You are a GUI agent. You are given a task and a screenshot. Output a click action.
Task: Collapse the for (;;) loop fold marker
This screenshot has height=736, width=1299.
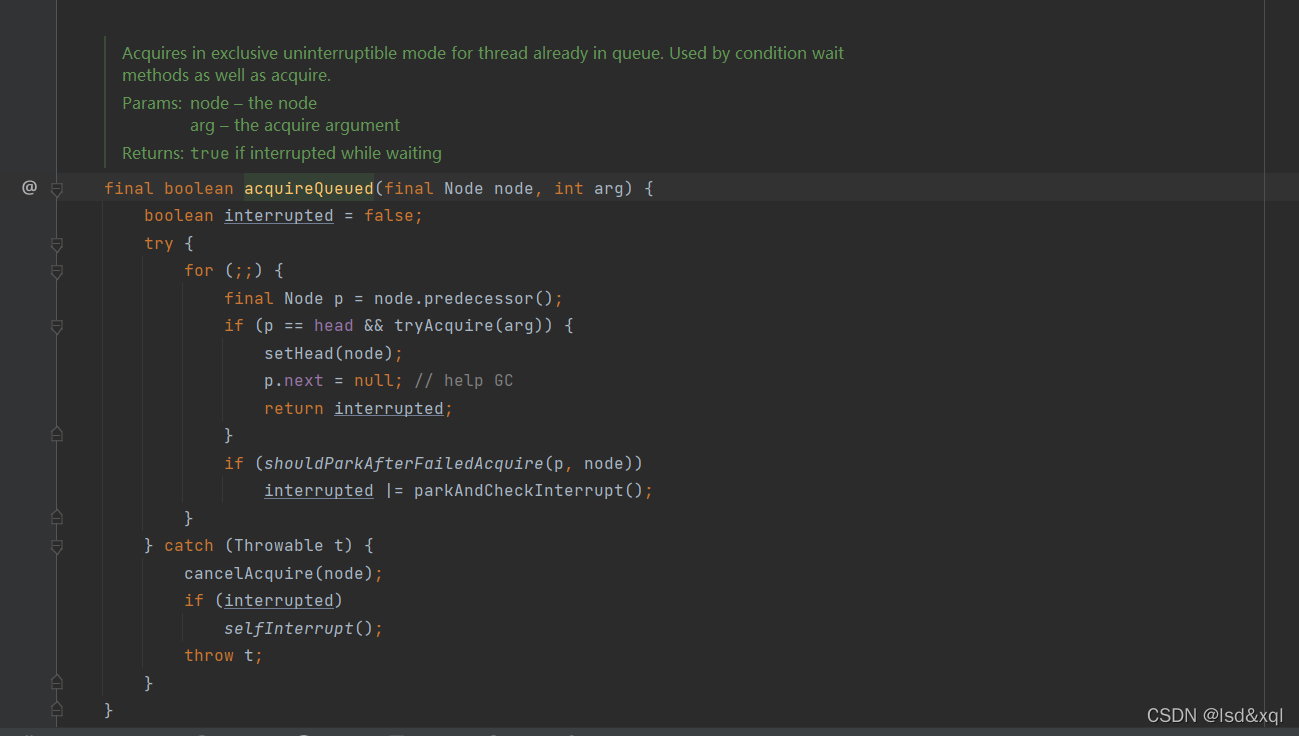coord(57,271)
